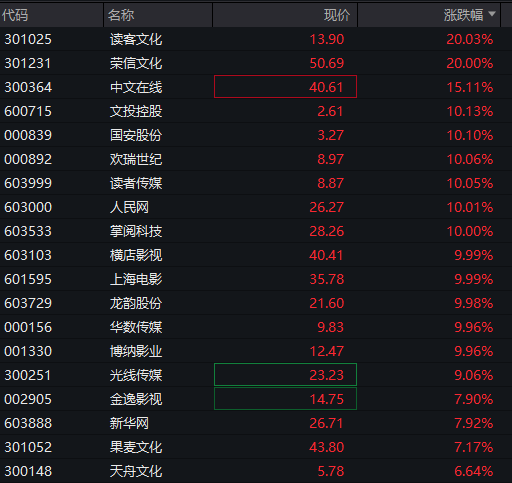Select stock name 上海电影

136,279
